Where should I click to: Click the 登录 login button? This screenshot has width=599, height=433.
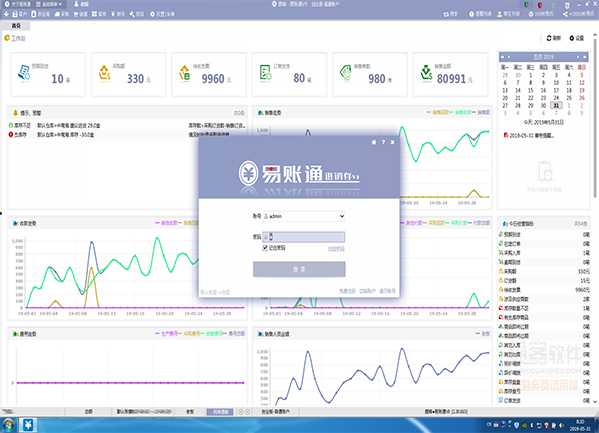(x=299, y=269)
